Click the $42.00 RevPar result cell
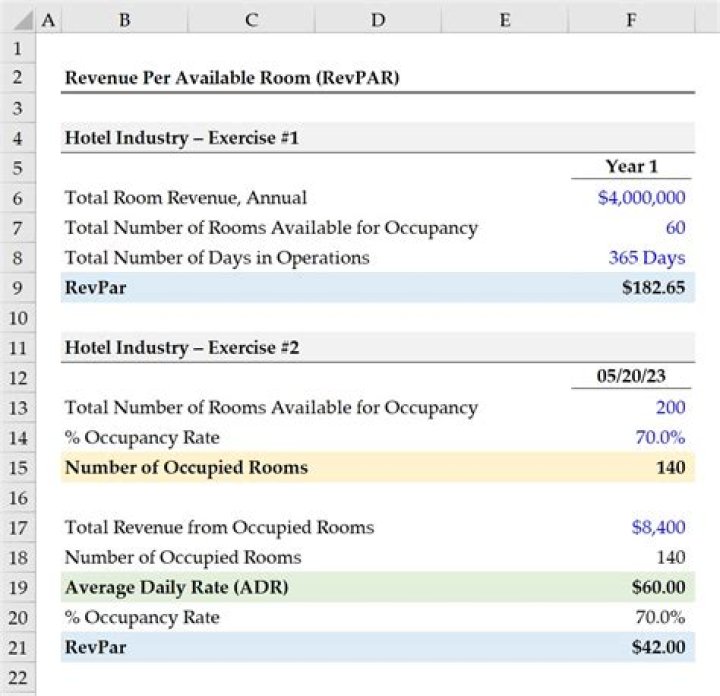 point(658,647)
